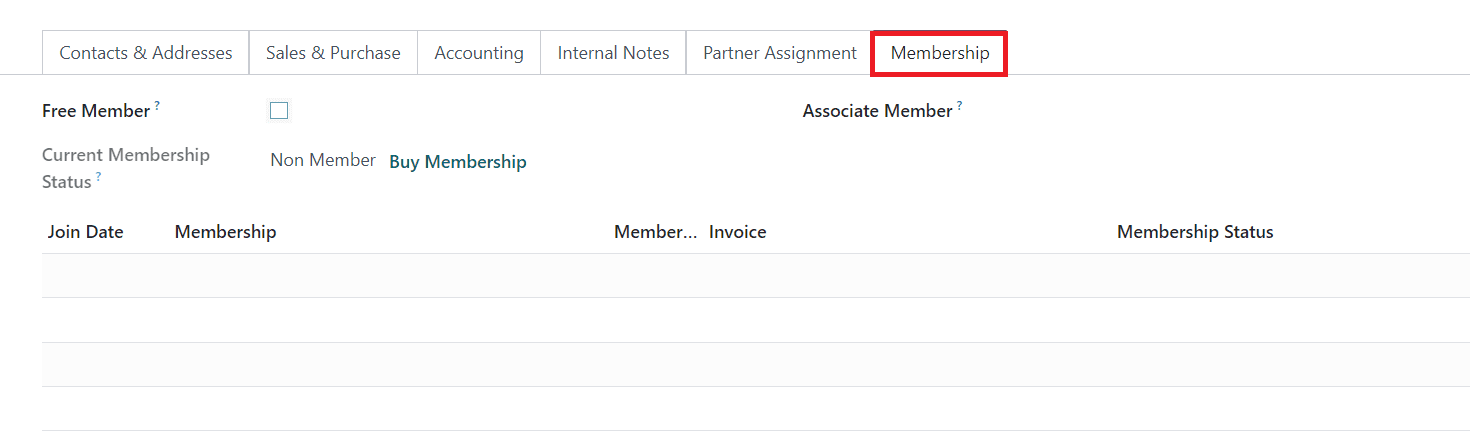
Task: Click the Non Member status value
Action: [323, 161]
